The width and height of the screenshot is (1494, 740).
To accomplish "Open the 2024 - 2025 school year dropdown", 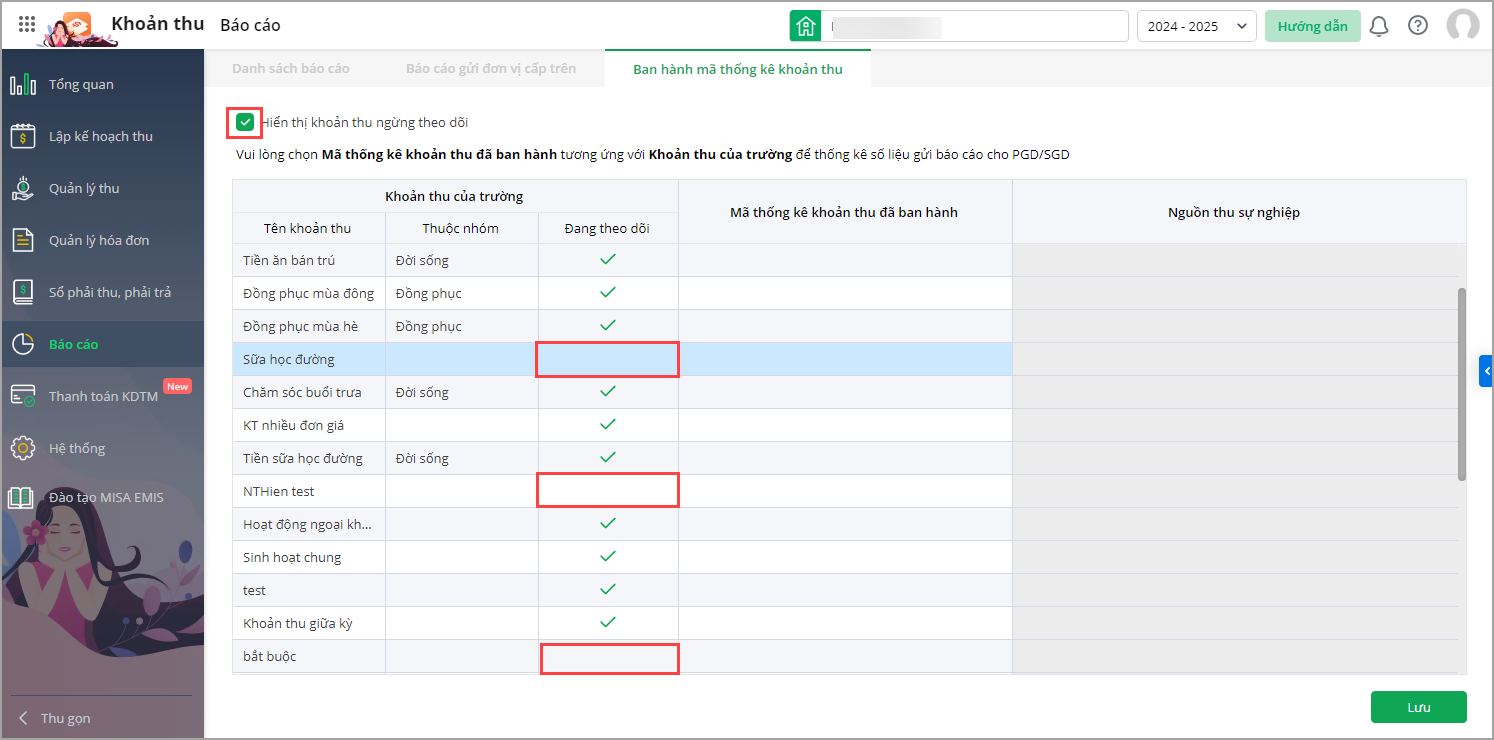I will 1197,26.
